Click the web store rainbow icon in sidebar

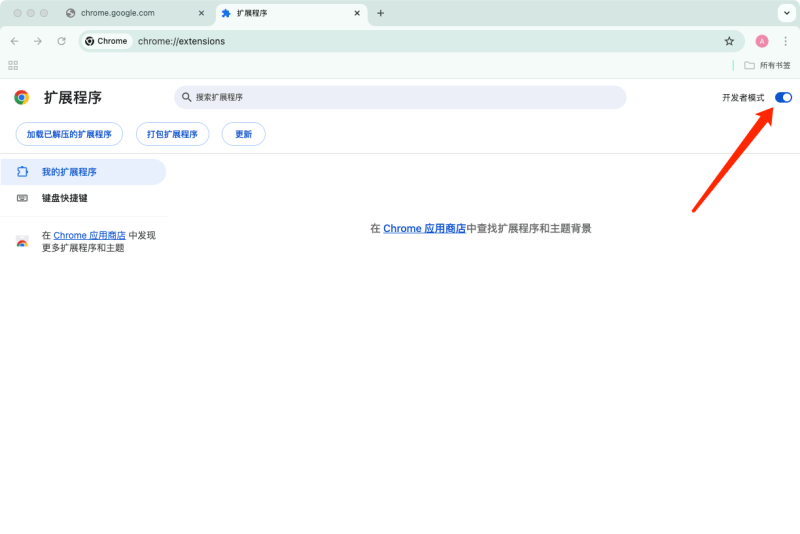pos(22,242)
